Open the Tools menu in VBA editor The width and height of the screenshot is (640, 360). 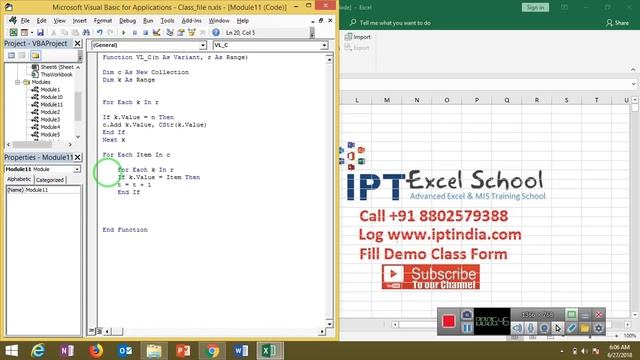[x=167, y=20]
